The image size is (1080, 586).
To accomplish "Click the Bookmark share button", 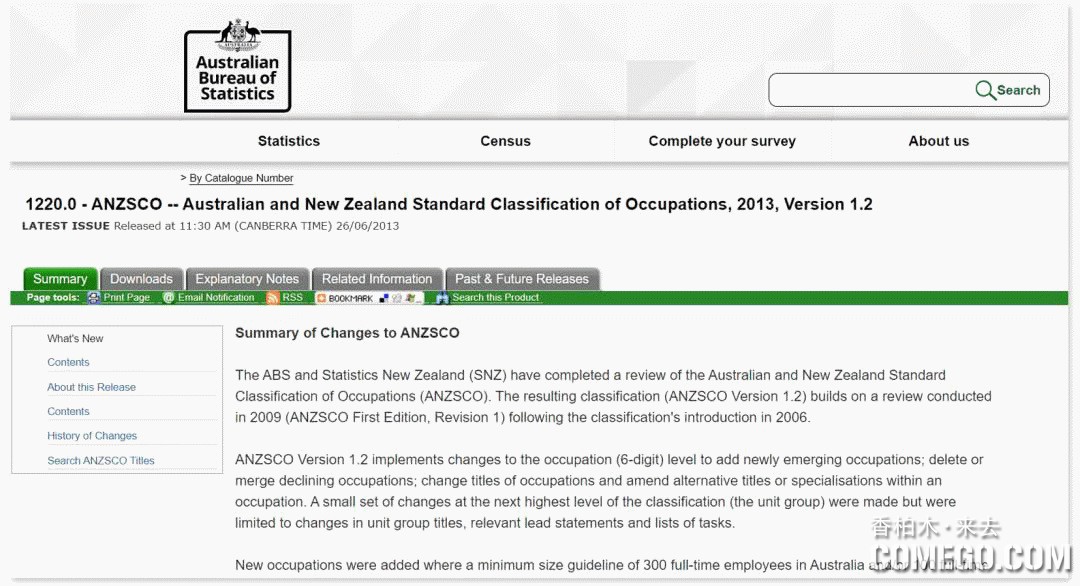I will pos(345,298).
